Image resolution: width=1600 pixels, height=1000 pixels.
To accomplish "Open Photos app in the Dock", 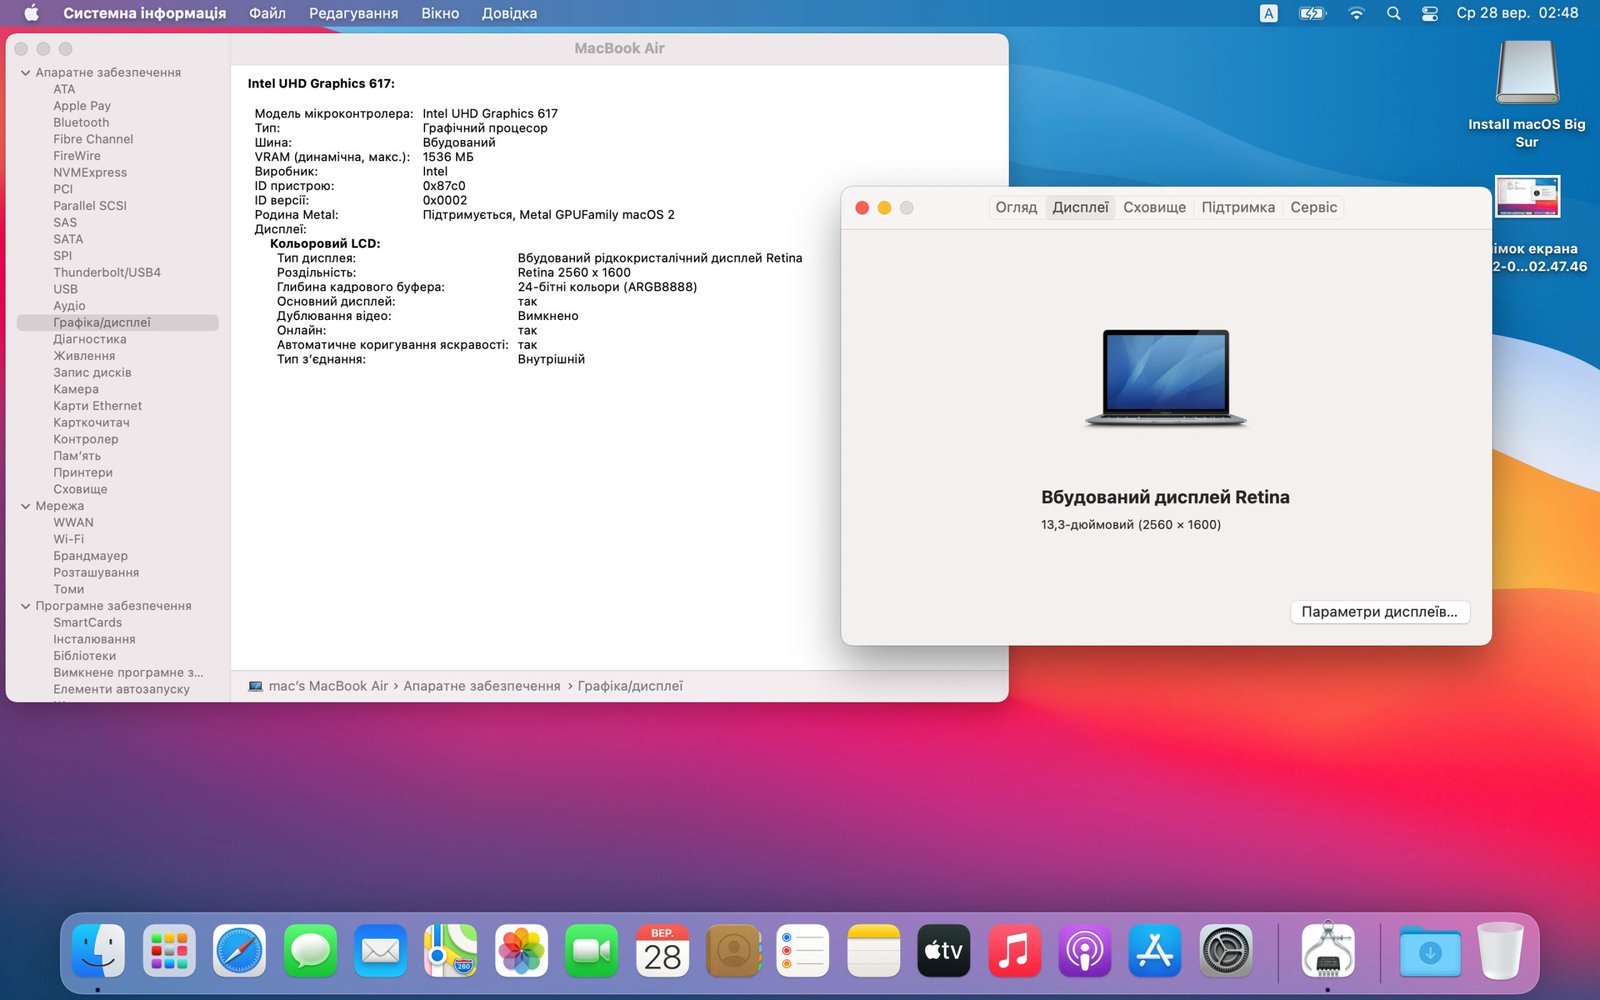I will pyautogui.click(x=521, y=950).
